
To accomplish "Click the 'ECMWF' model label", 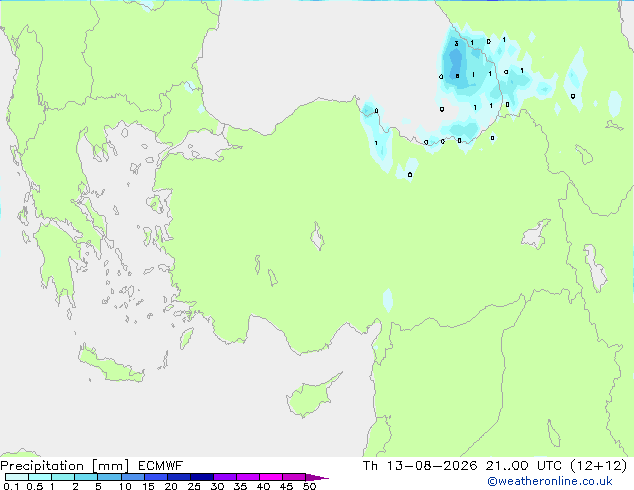I will (161, 466).
